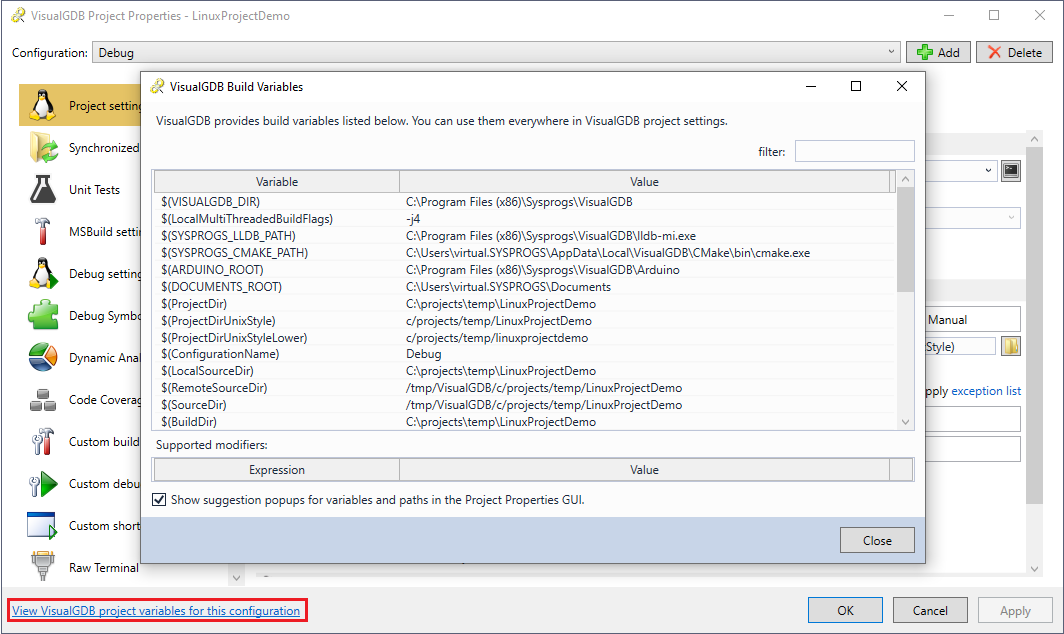
Task: Maximize the VisualGDB Build Variables dialog
Action: (x=856, y=86)
